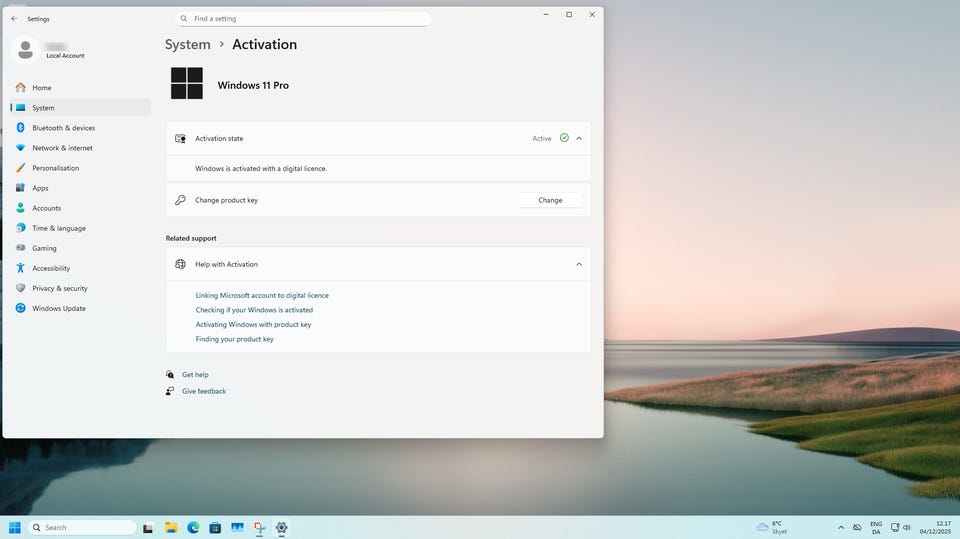Open Accessibility settings page
This screenshot has height=539, width=960.
point(51,268)
